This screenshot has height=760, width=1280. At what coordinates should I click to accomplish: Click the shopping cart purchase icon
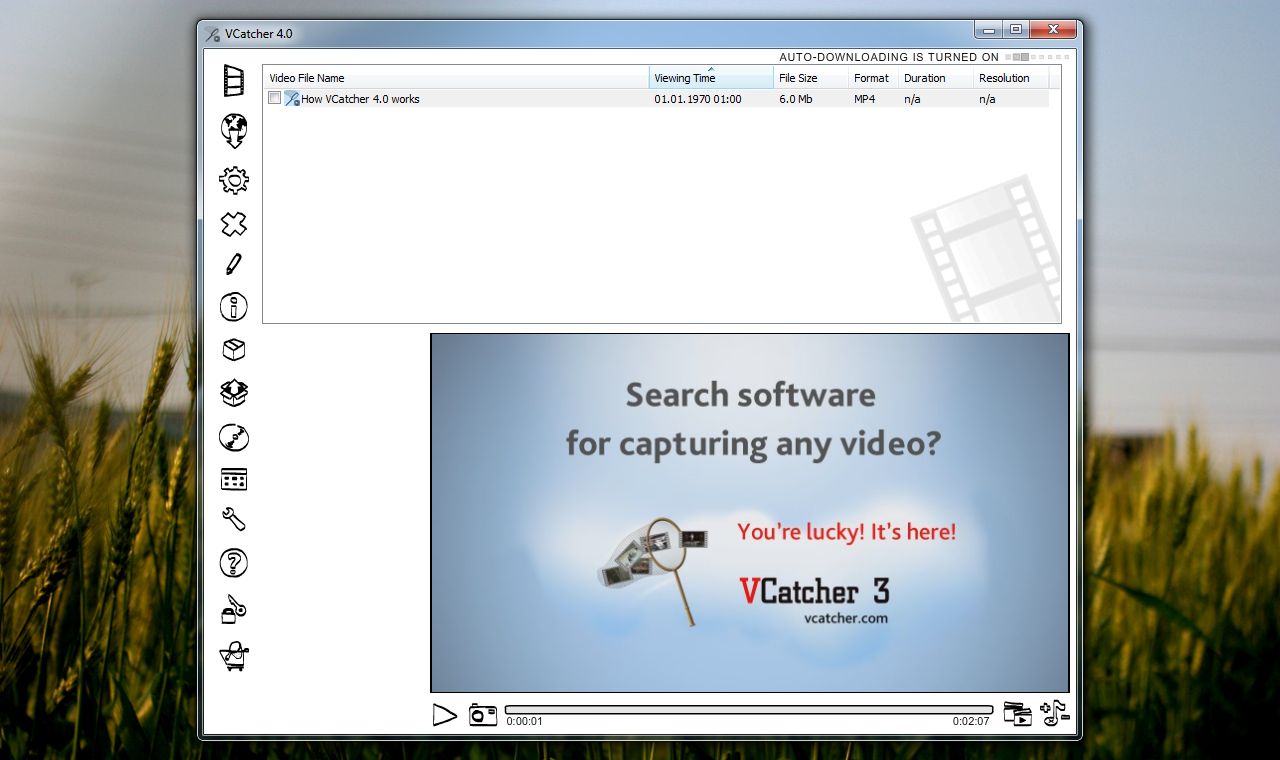coord(234,656)
